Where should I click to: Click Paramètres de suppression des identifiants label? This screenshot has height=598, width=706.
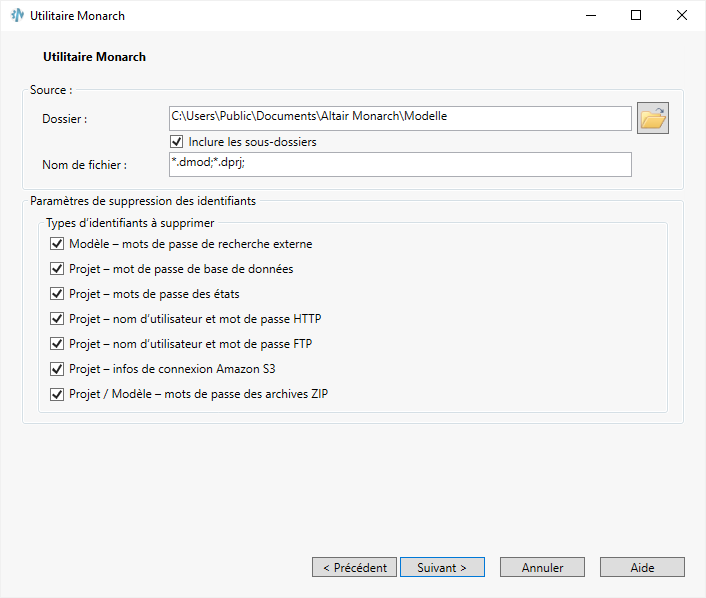[143, 201]
